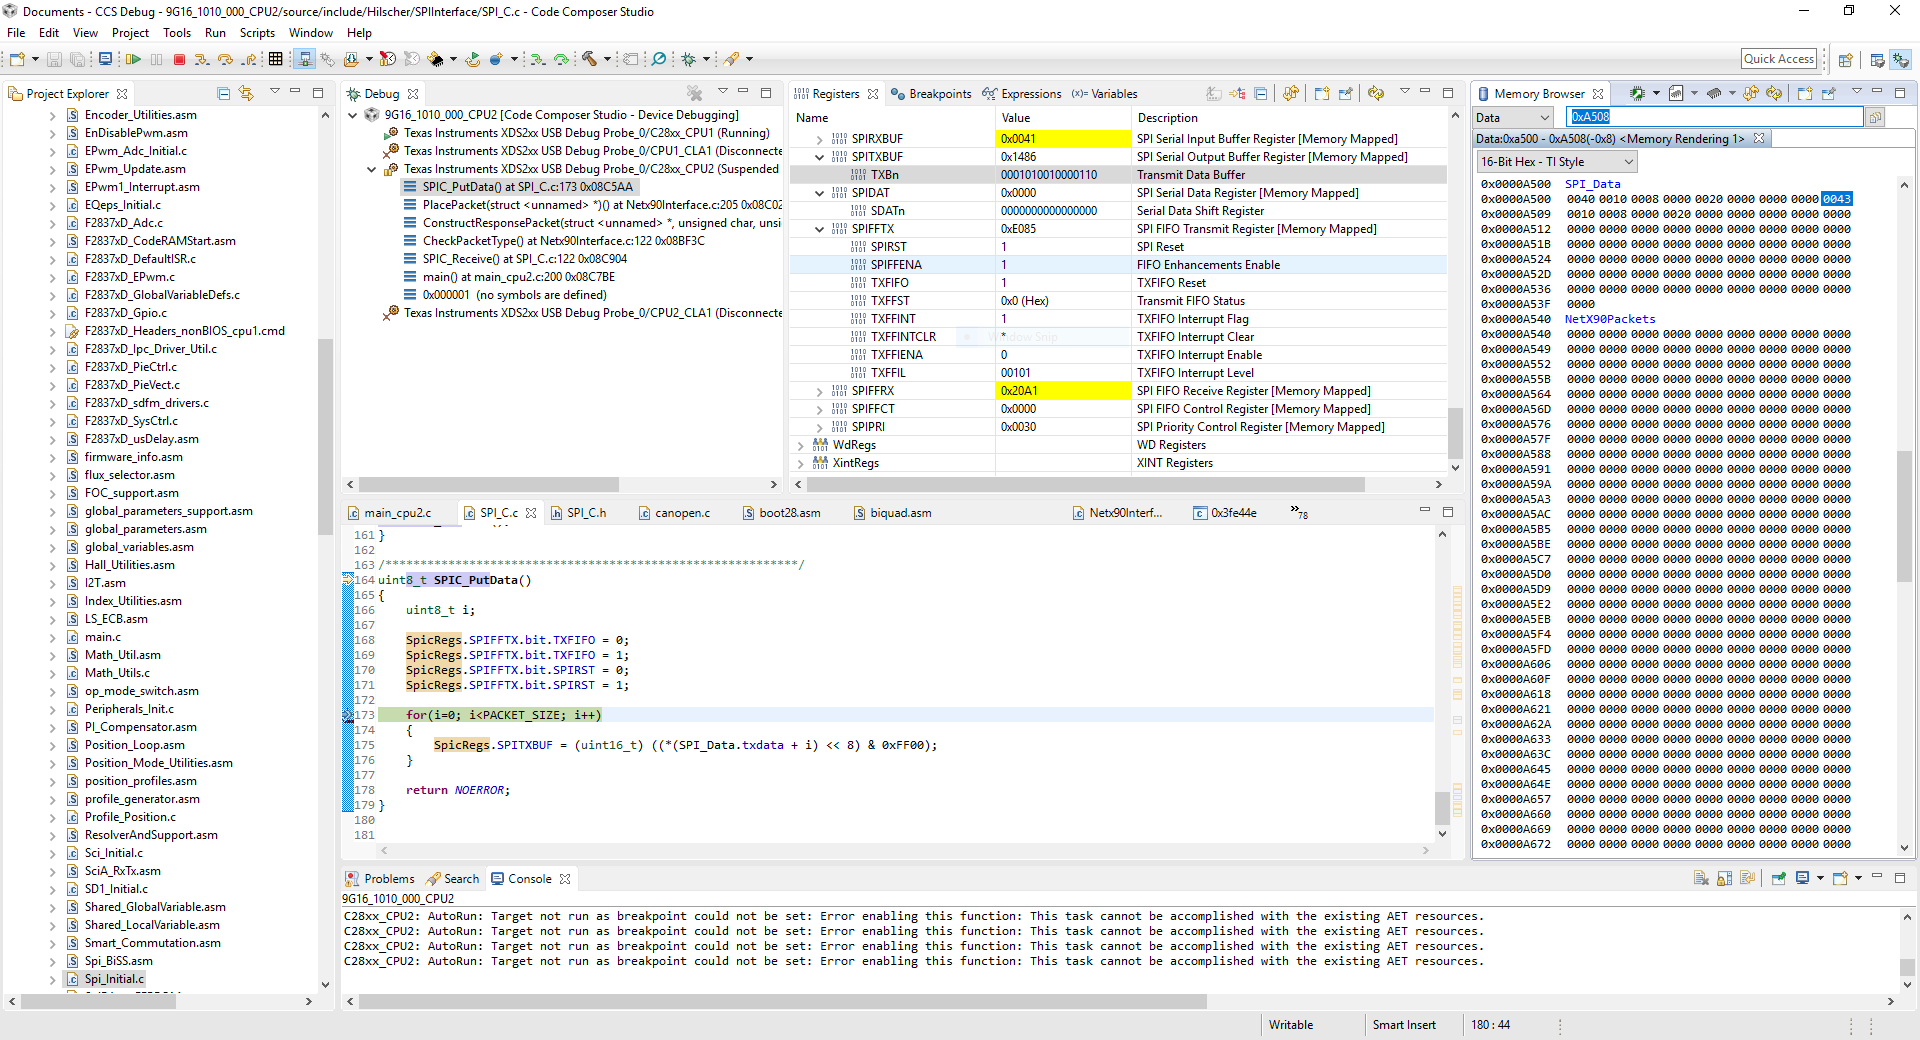This screenshot has width=1920, height=1040.
Task: Open the Spi_Initial.c file in Project Explorer
Action: coord(114,979)
